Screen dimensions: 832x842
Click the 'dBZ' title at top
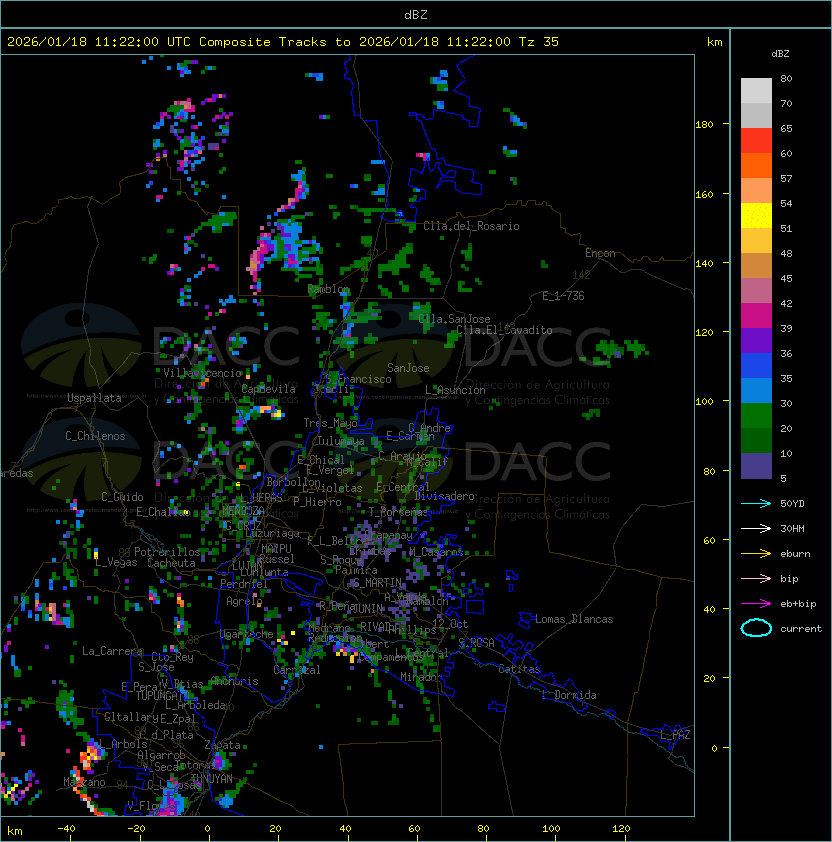[416, 14]
